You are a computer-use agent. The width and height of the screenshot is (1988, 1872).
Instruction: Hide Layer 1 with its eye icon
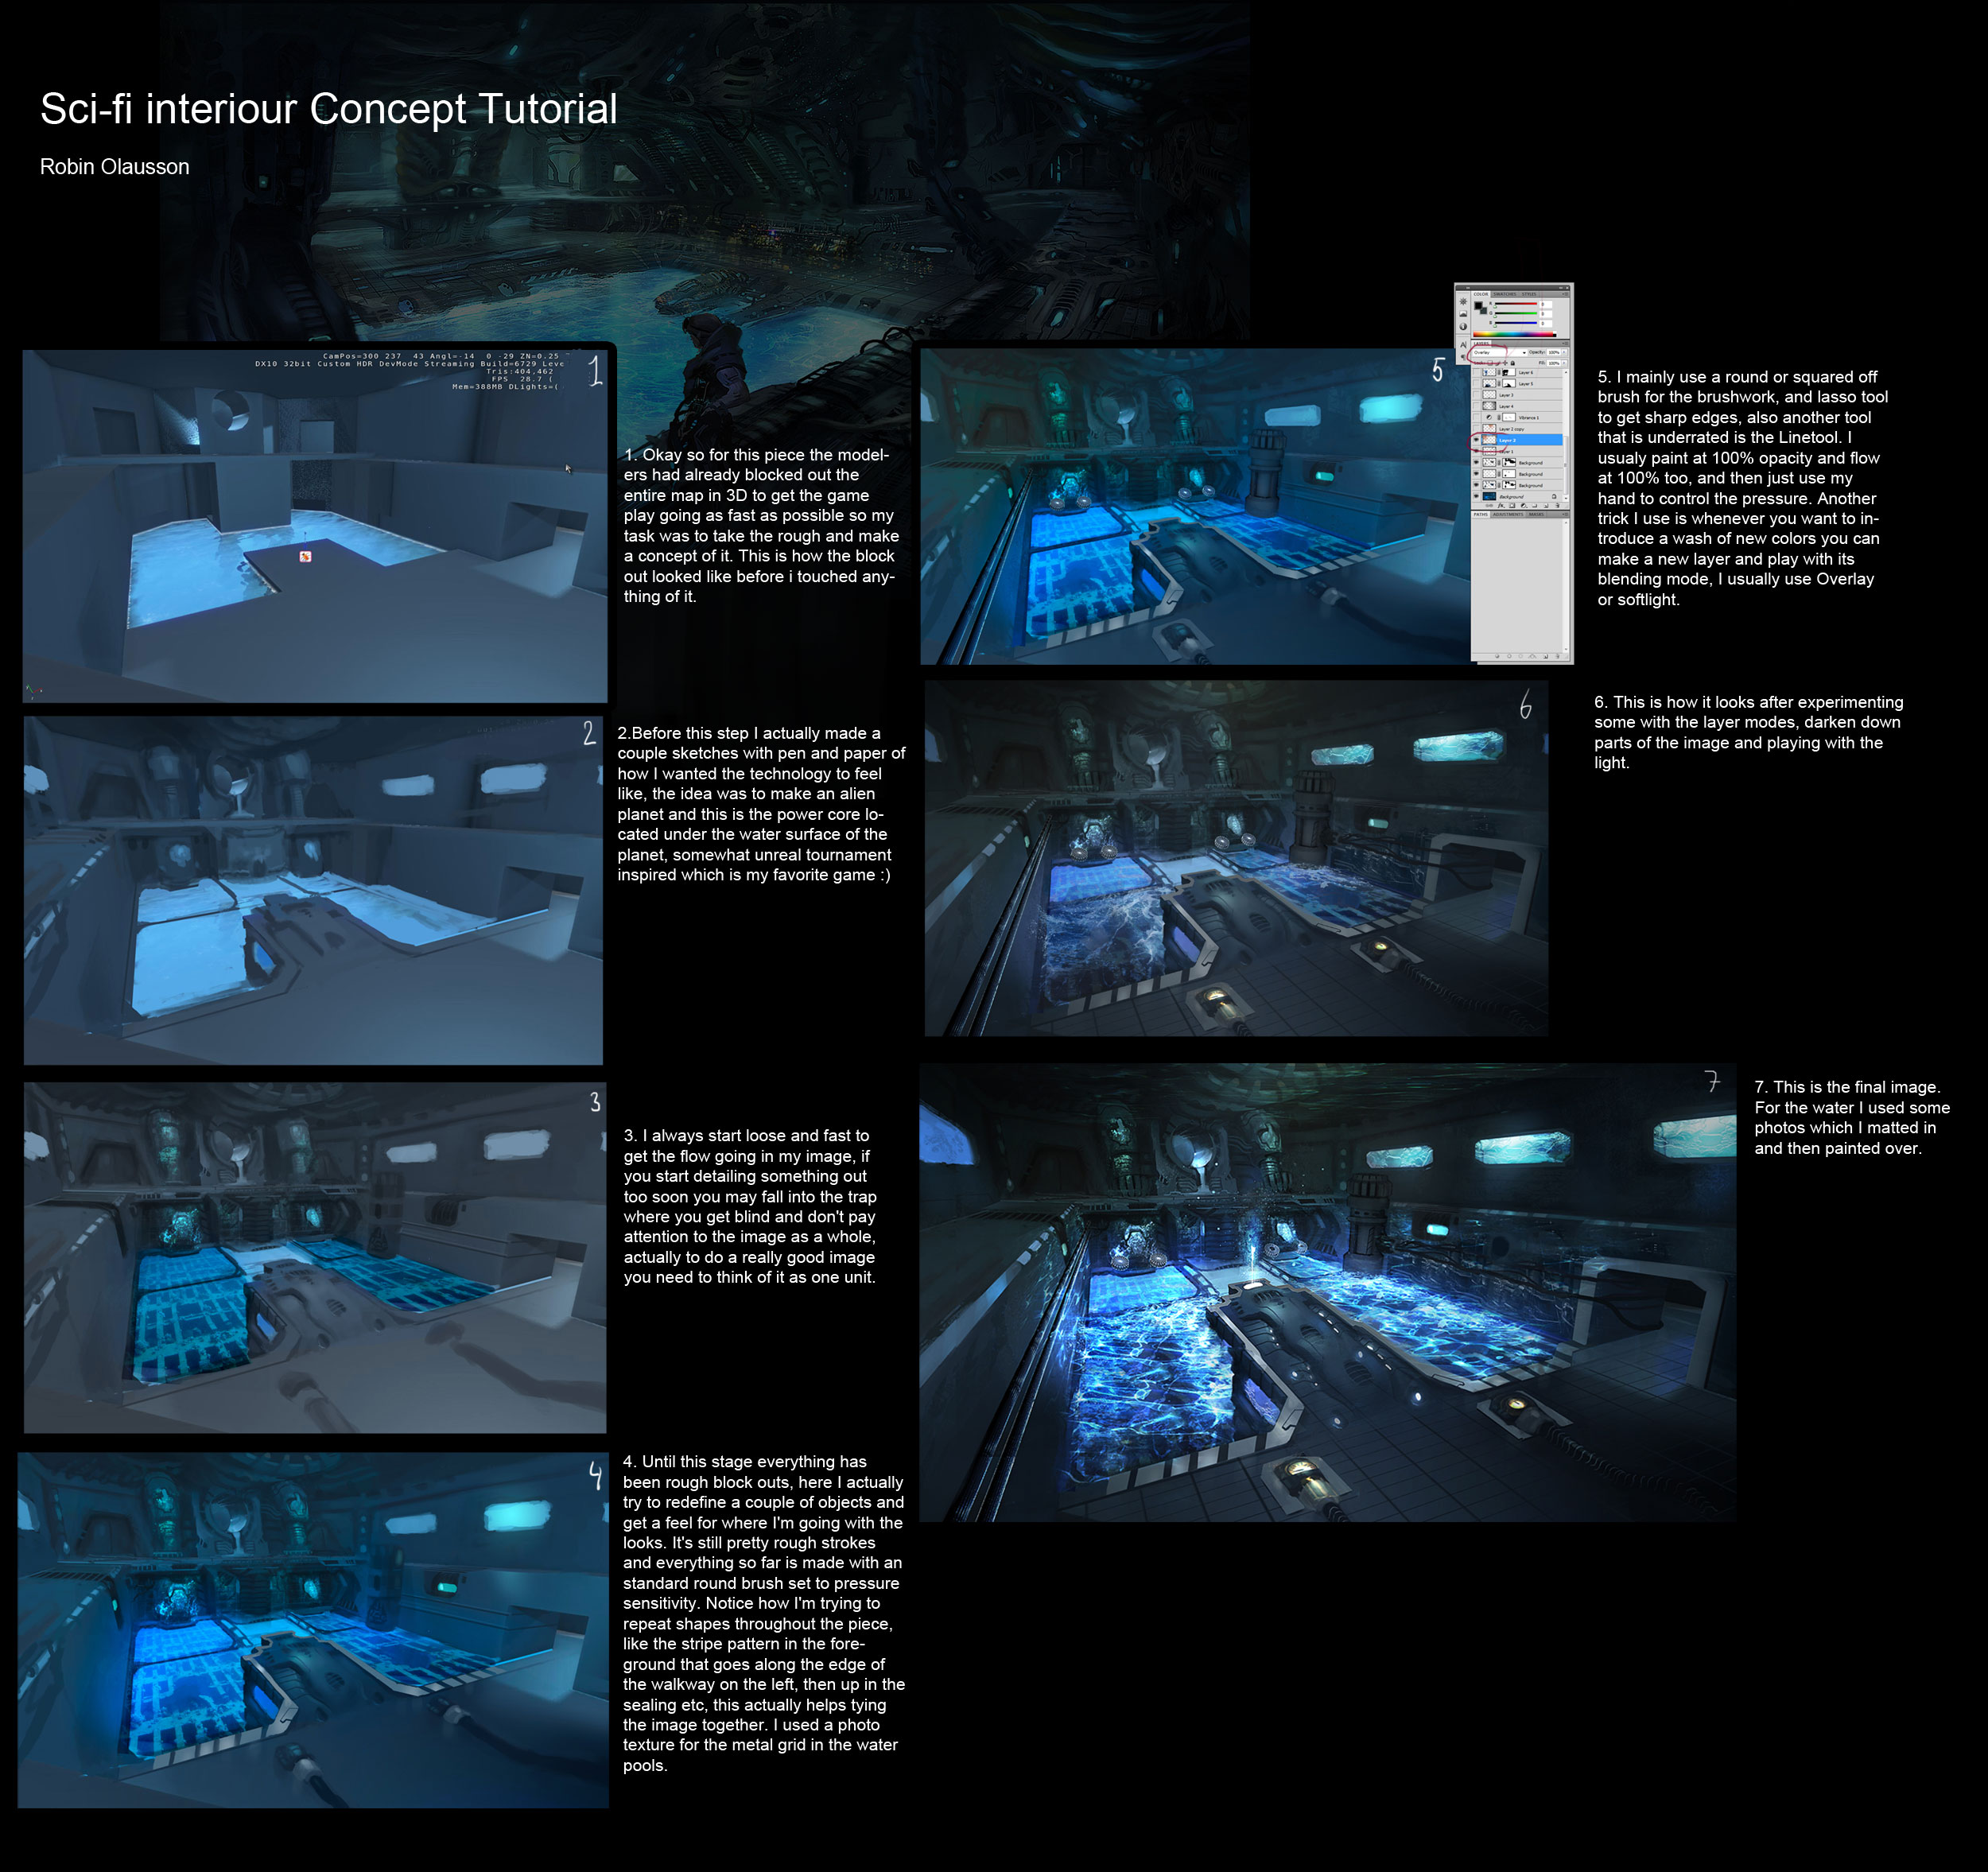1477,452
